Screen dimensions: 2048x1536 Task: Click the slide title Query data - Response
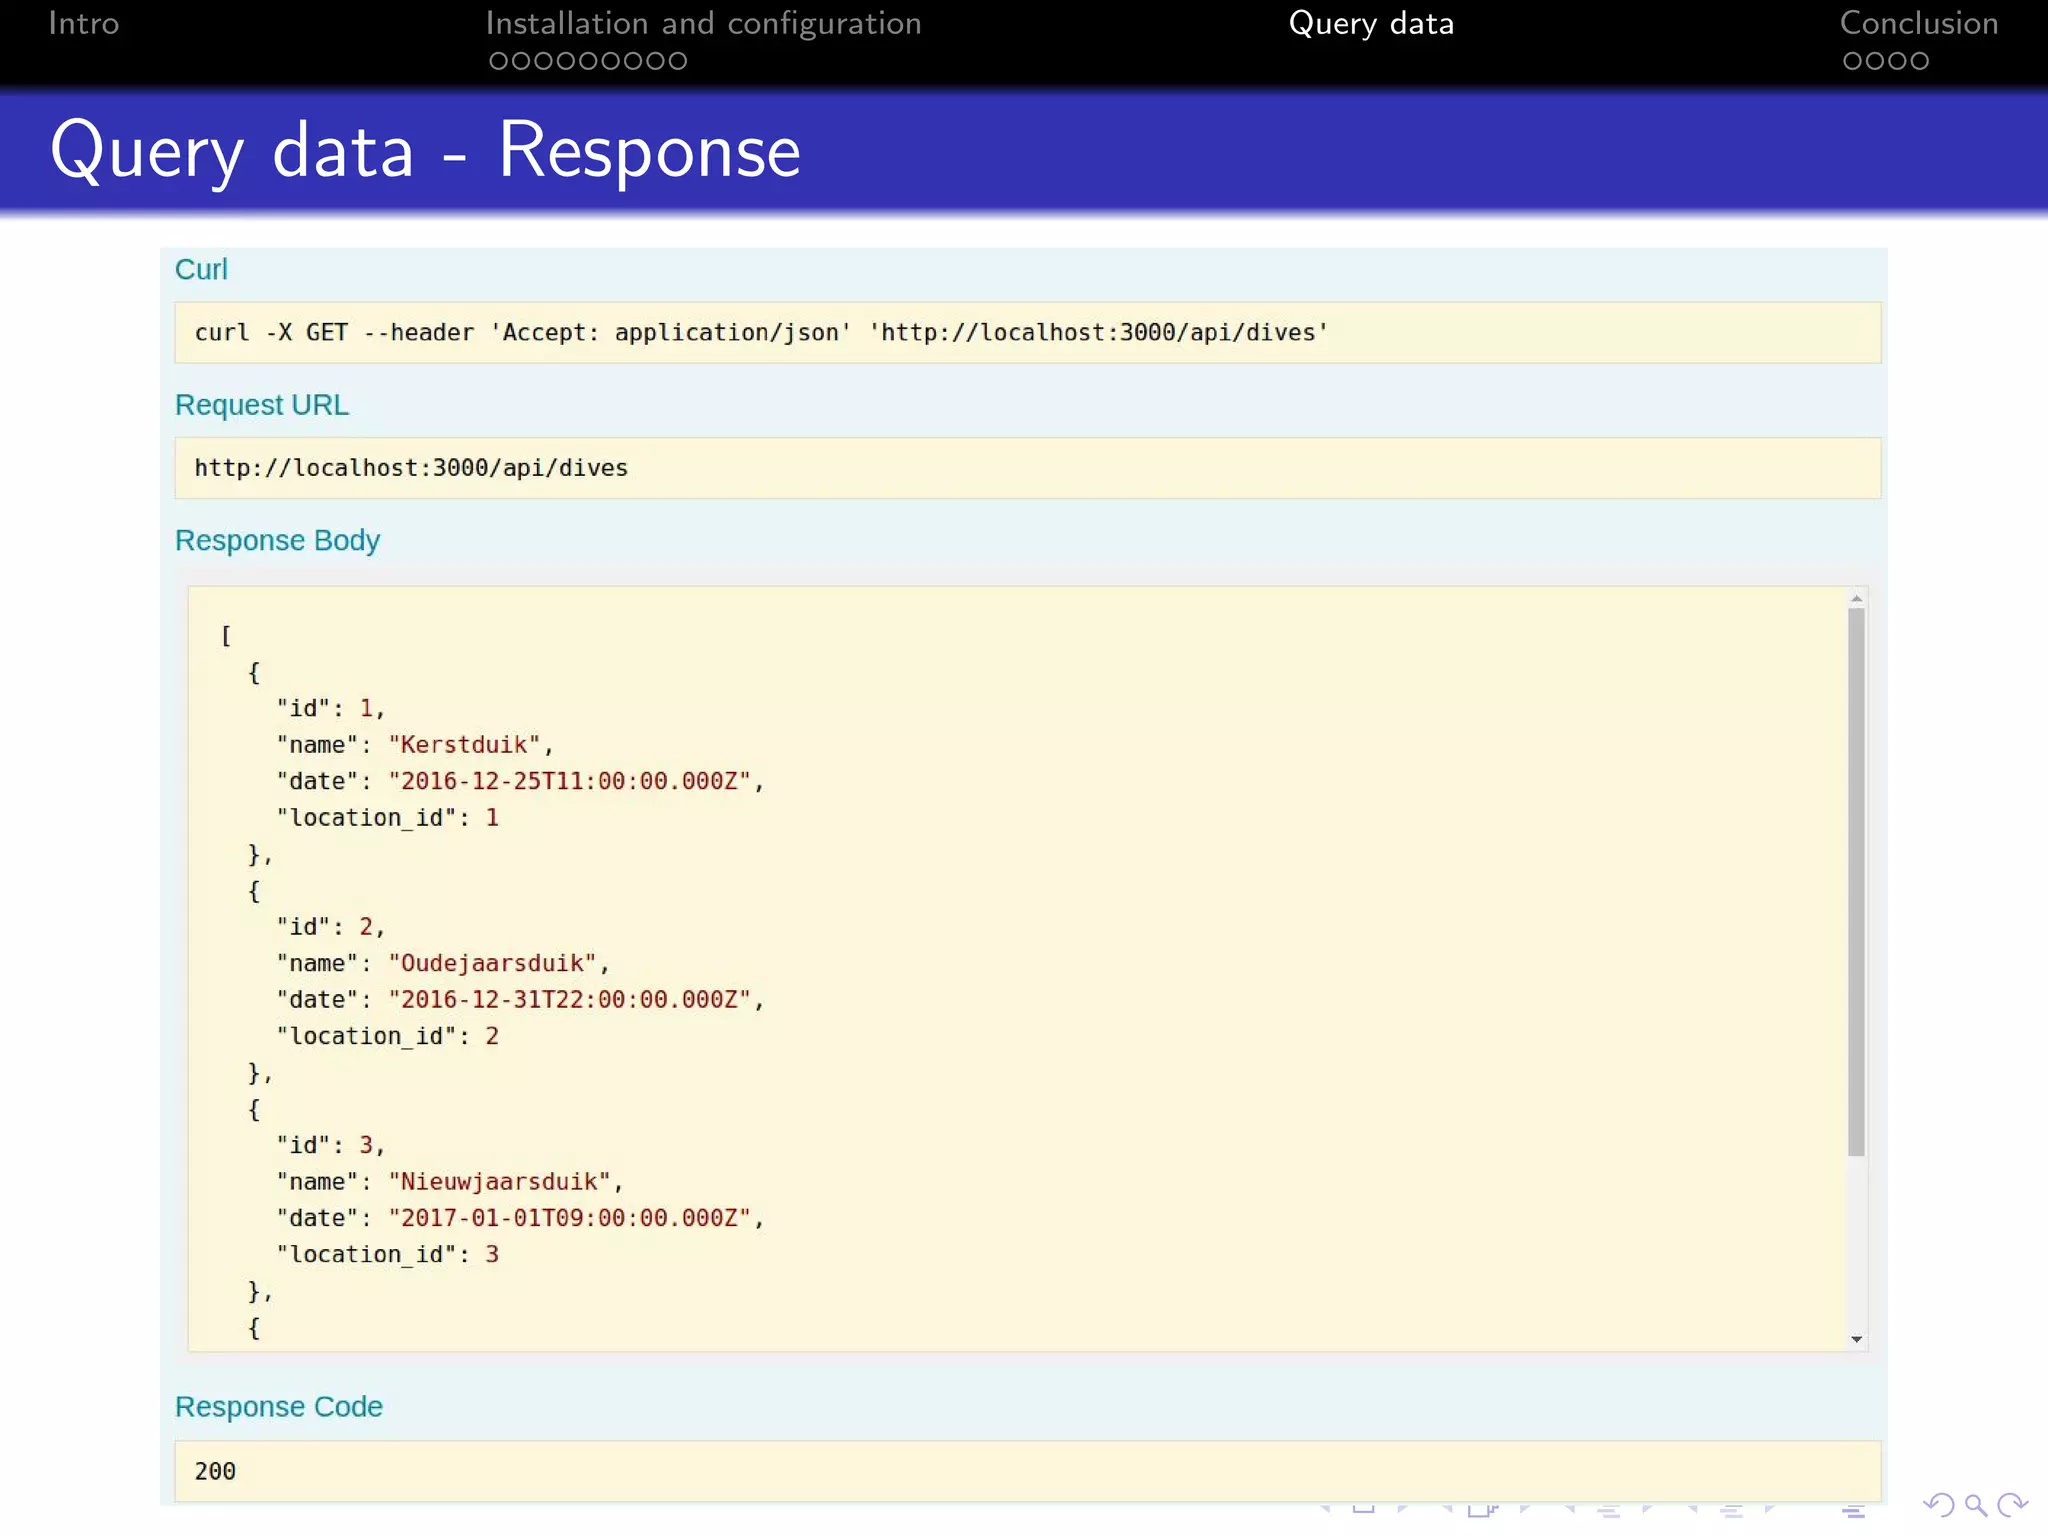click(x=425, y=150)
